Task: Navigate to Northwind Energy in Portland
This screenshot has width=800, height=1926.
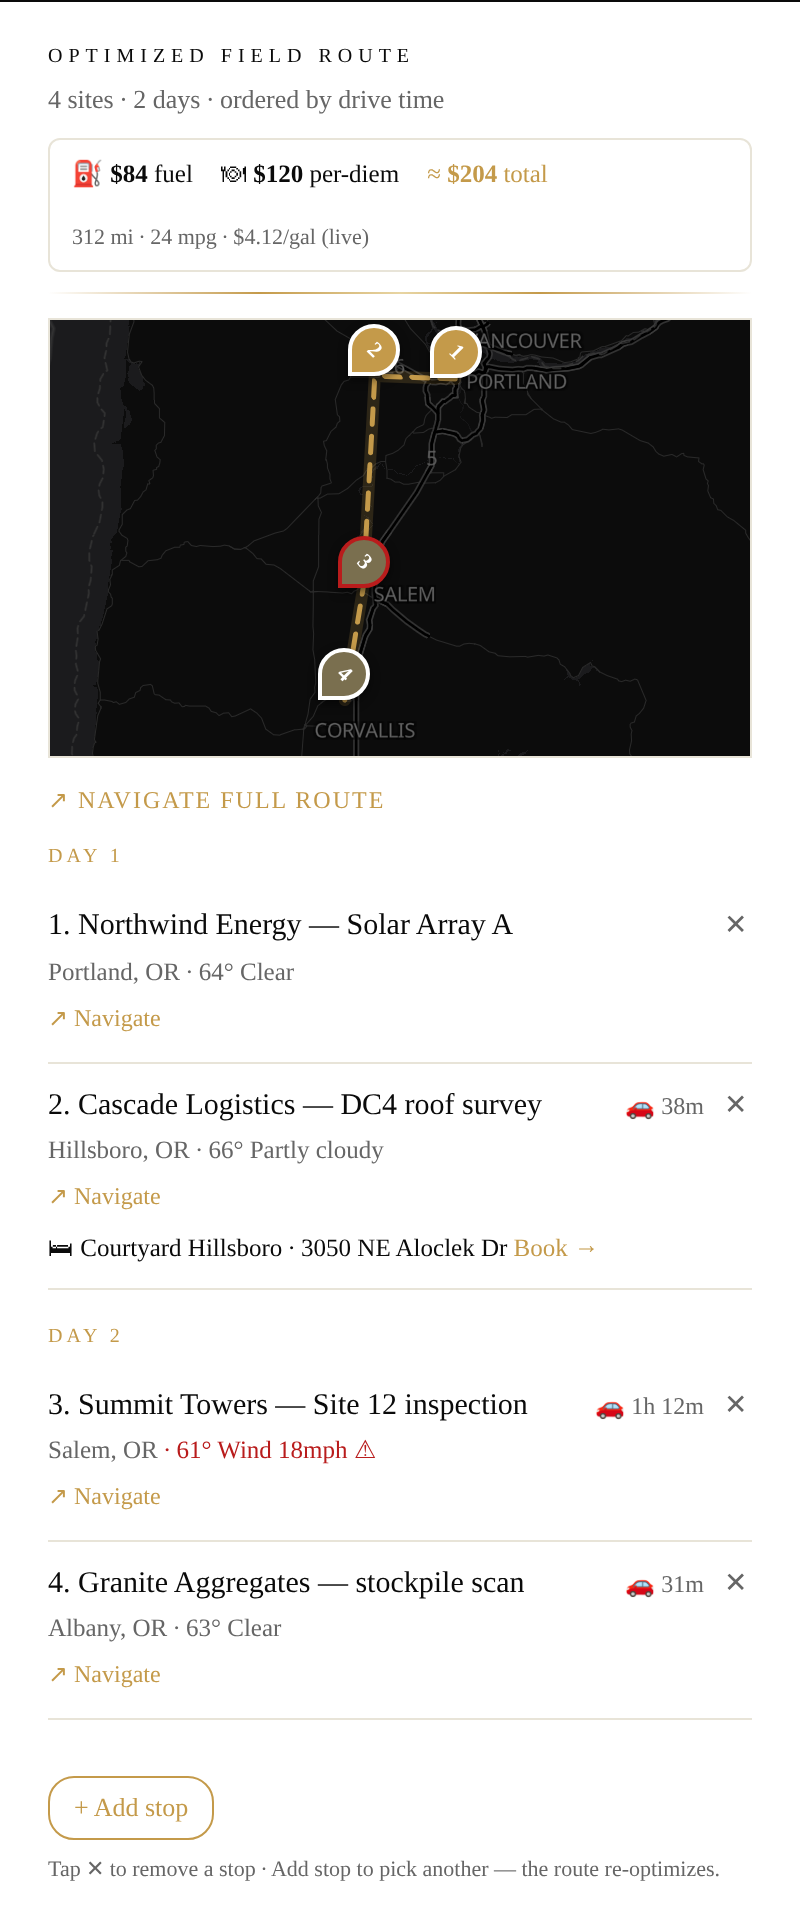Action: click(x=105, y=1018)
